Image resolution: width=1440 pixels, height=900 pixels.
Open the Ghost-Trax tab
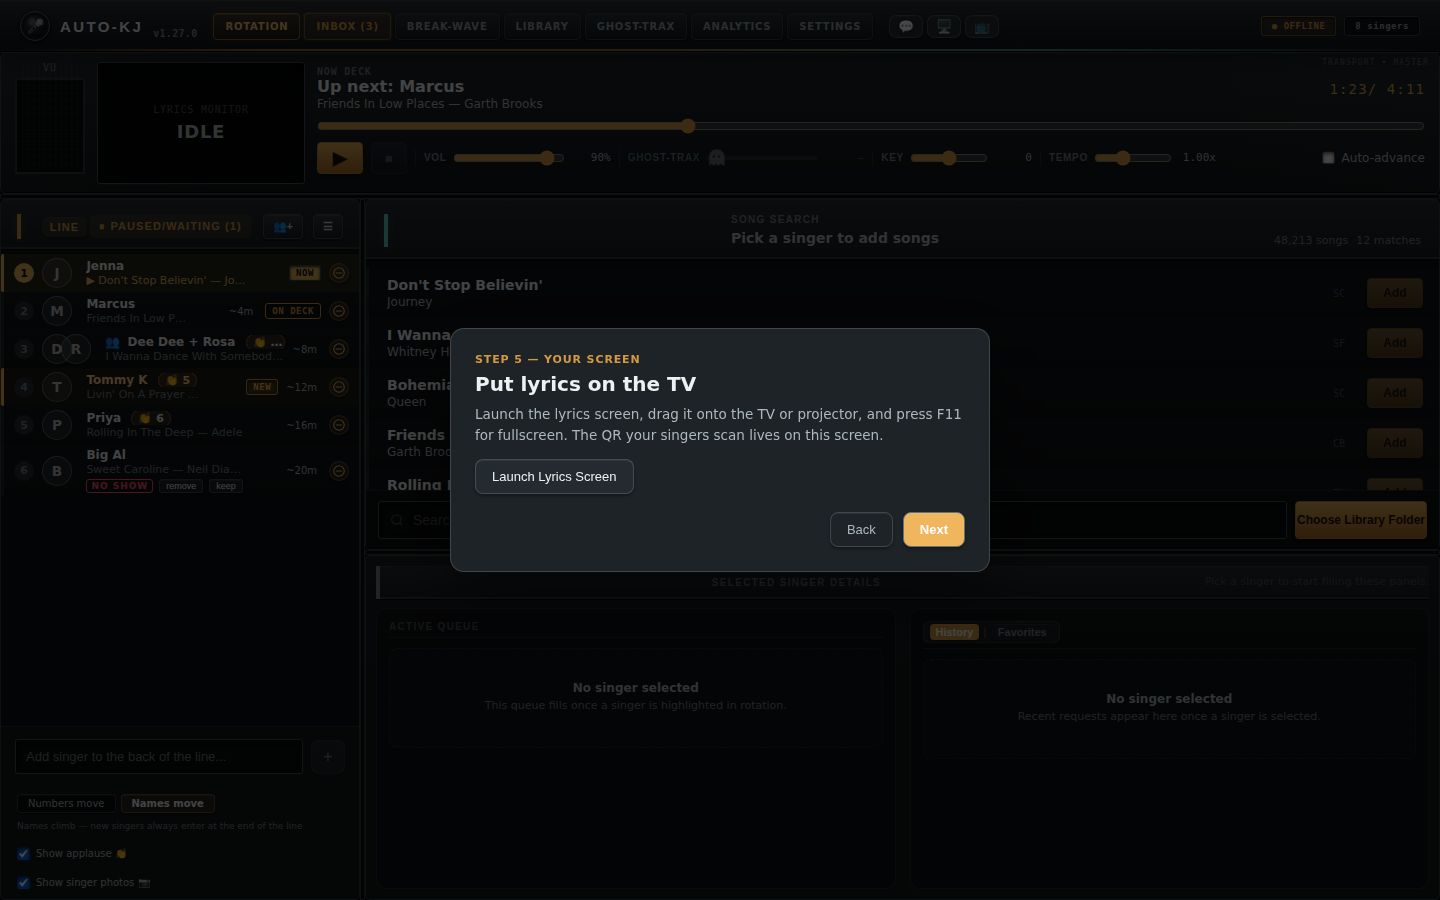(x=636, y=27)
